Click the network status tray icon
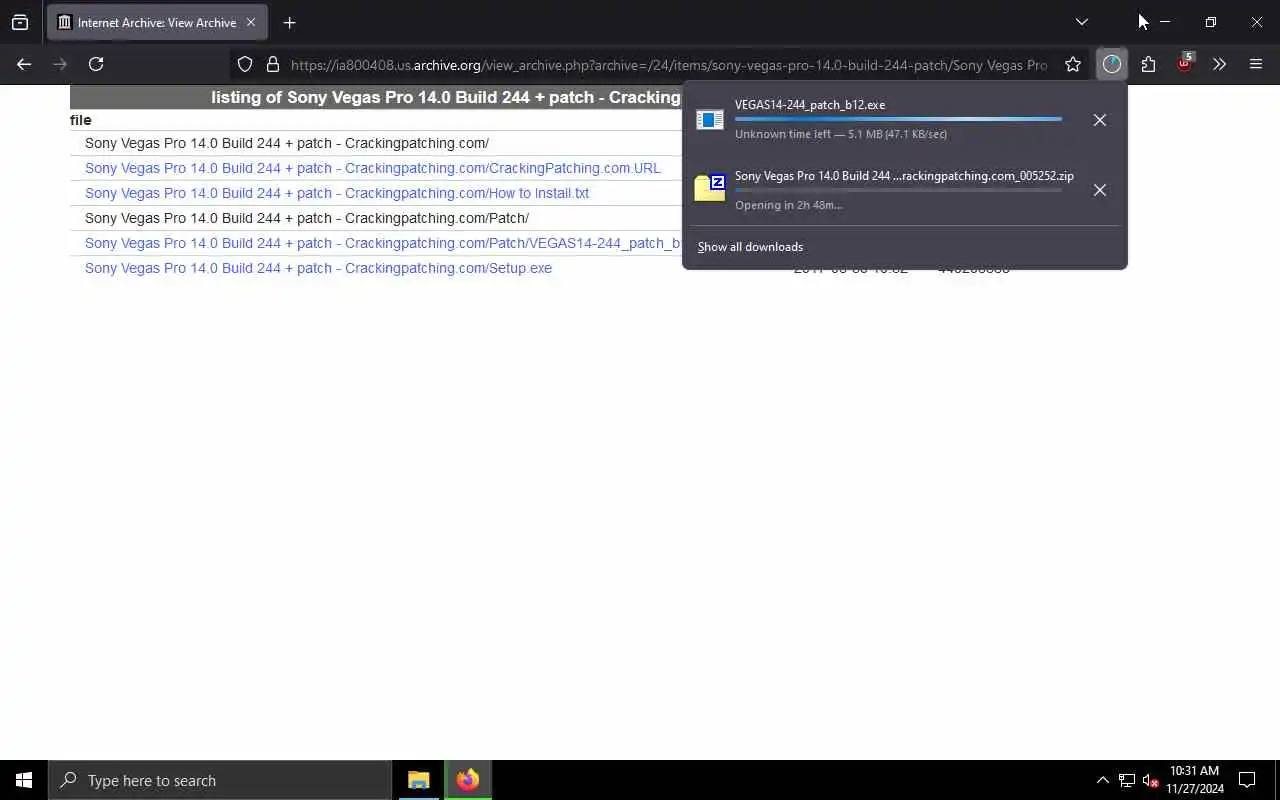 coord(1127,780)
